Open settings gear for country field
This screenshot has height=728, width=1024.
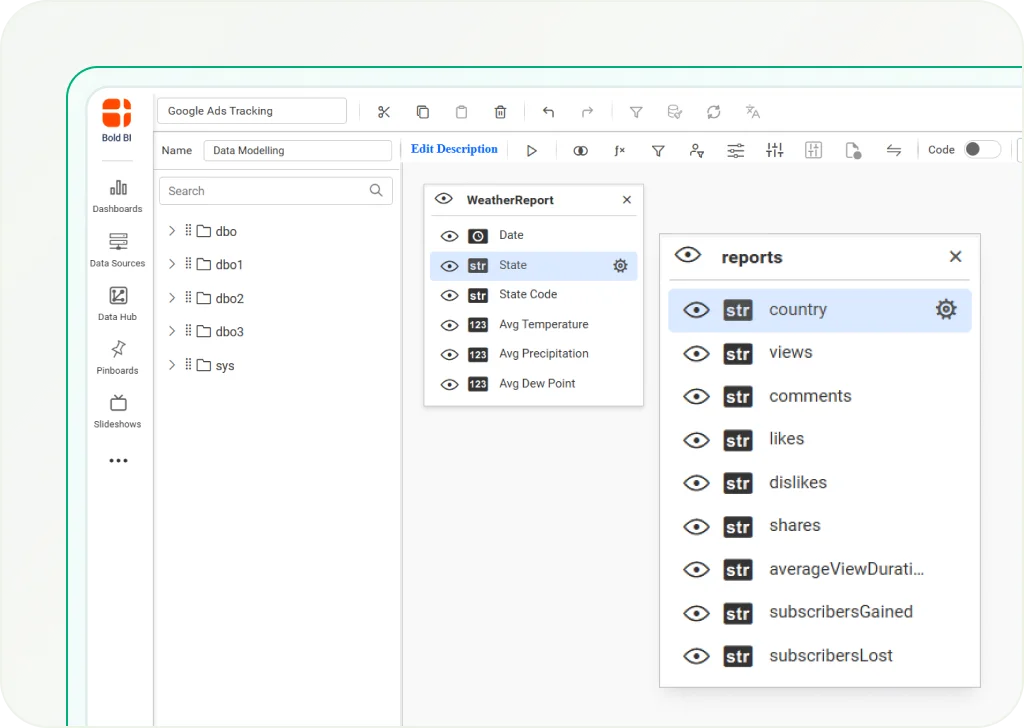[x=945, y=310]
